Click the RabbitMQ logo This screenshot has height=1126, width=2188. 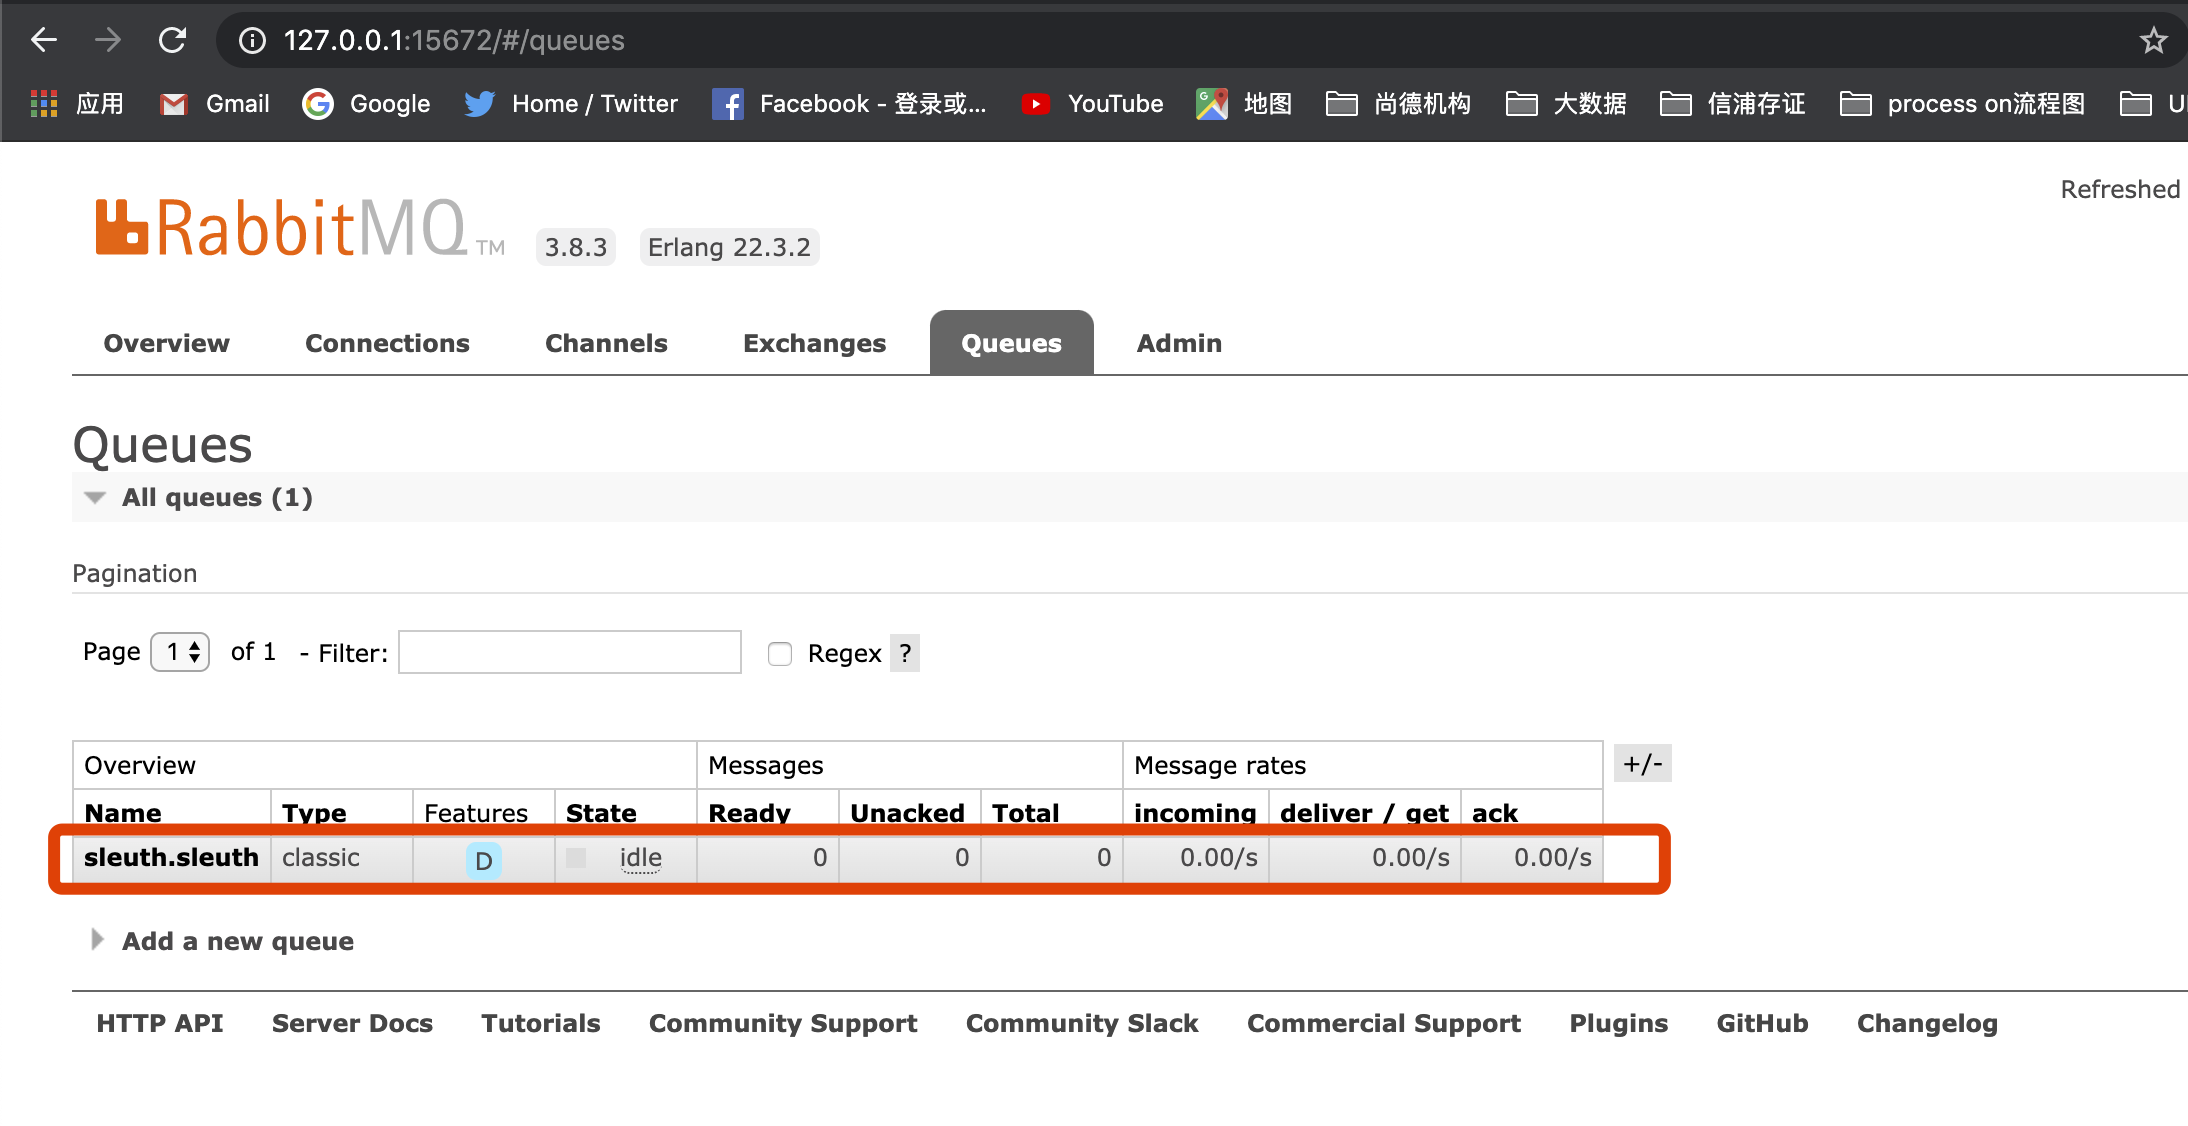(x=282, y=228)
